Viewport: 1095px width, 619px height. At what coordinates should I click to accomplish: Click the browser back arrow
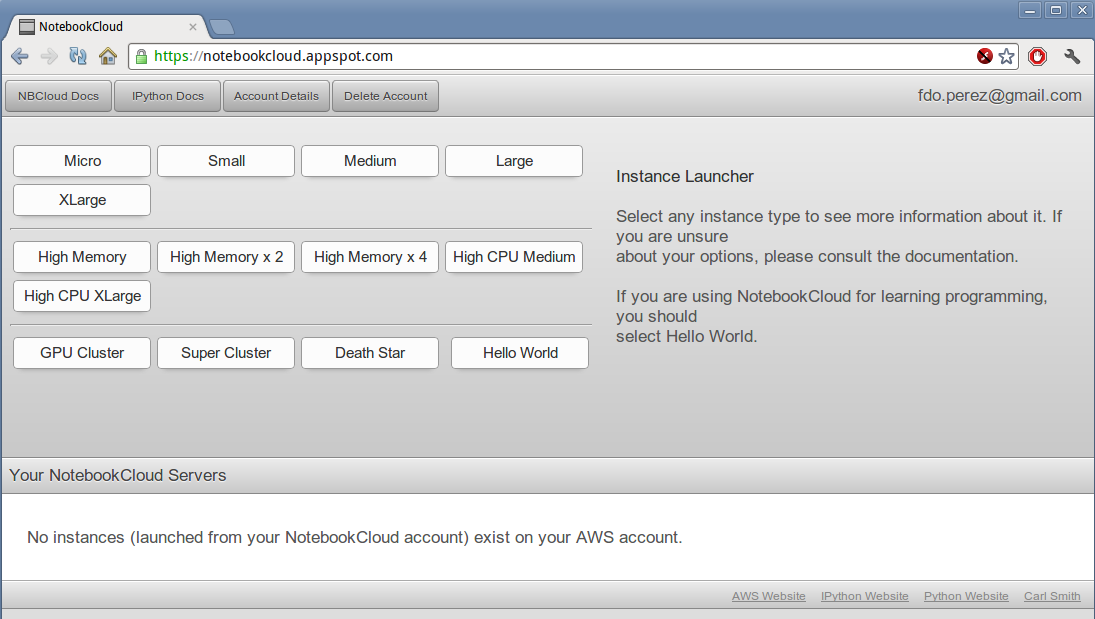click(x=20, y=56)
